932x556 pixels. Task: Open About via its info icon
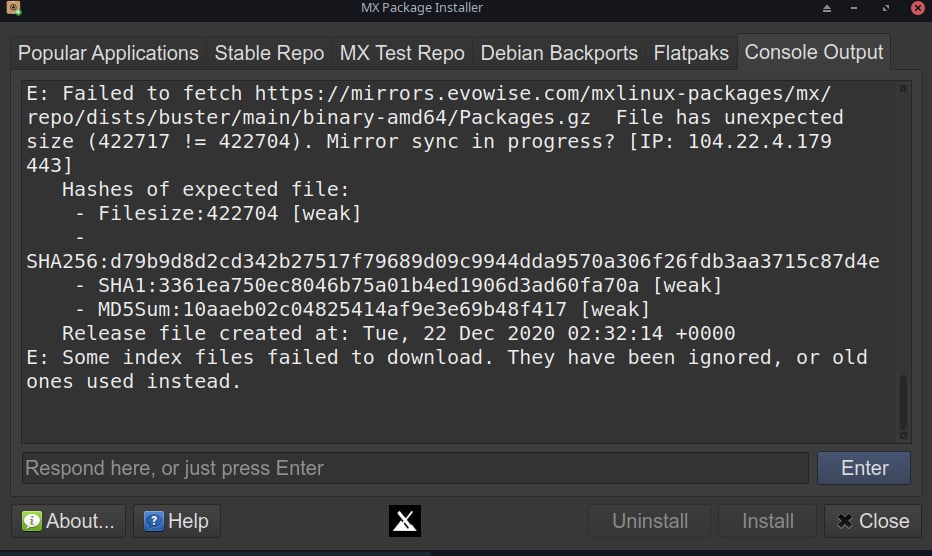click(x=32, y=521)
